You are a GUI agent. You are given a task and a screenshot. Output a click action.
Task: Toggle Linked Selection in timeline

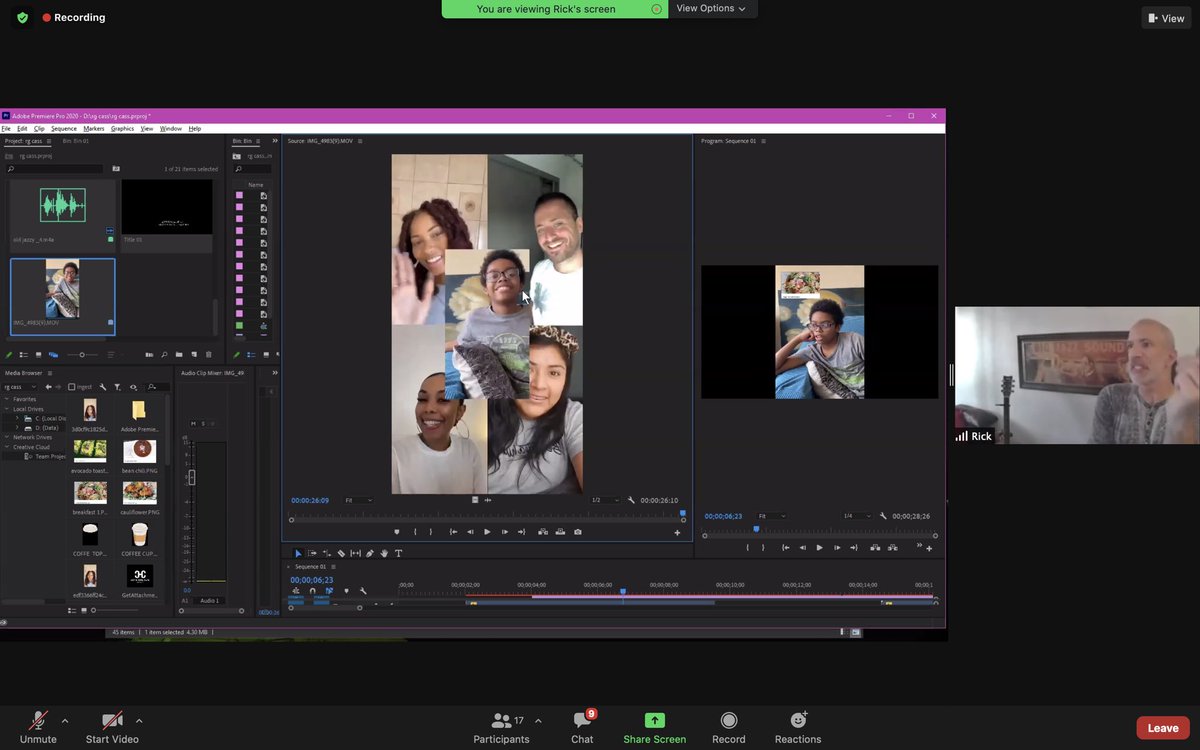pos(329,591)
